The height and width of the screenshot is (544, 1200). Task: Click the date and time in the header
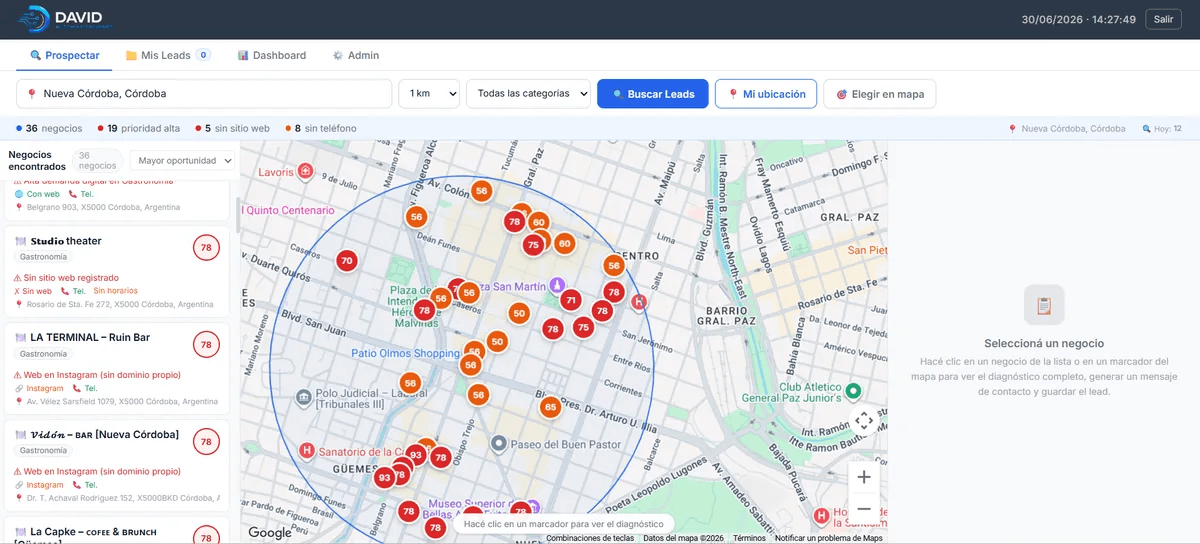1078,20
